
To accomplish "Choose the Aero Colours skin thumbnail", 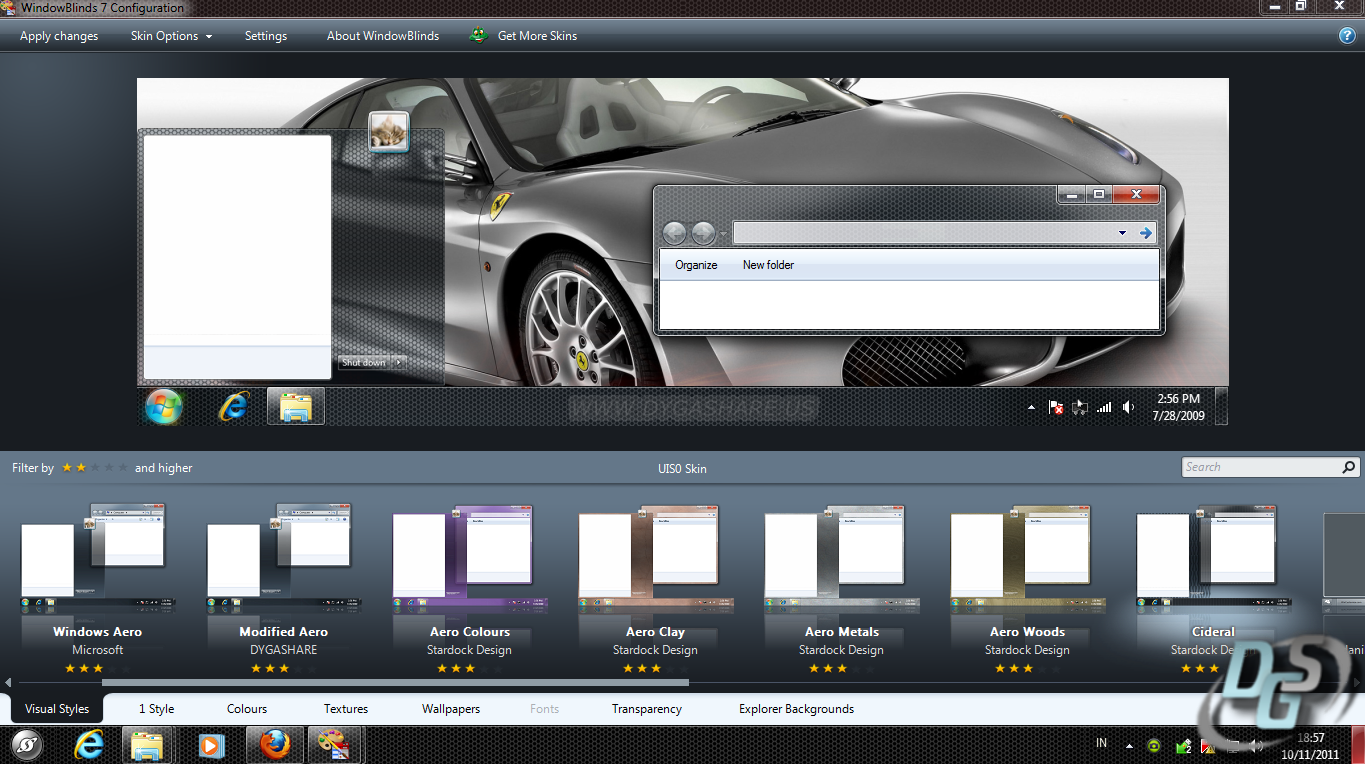I will [469, 558].
